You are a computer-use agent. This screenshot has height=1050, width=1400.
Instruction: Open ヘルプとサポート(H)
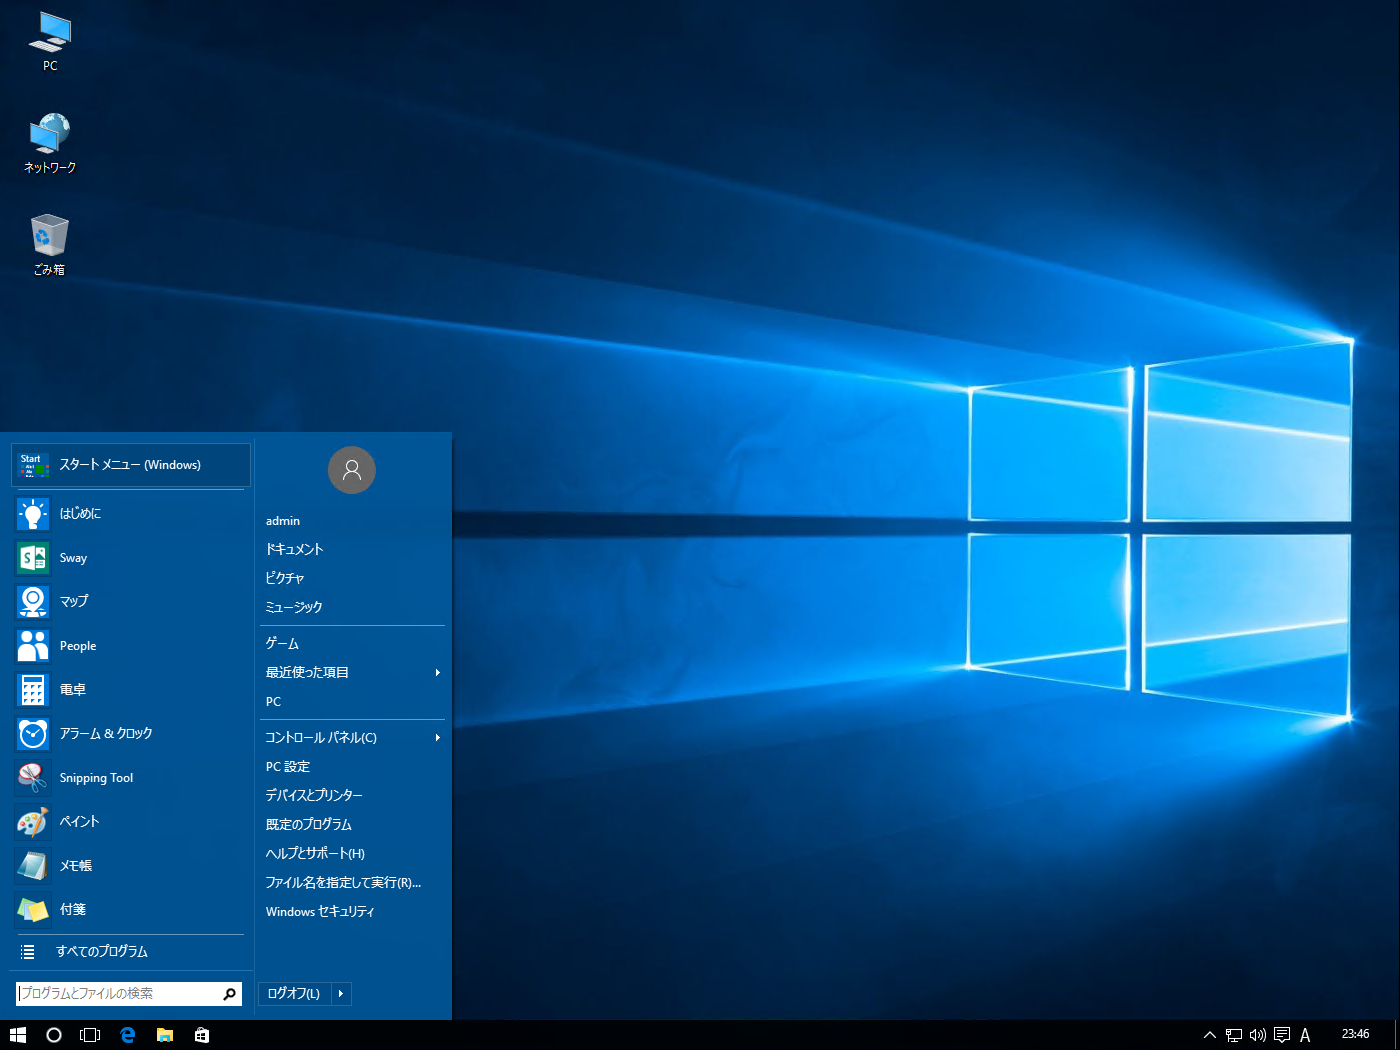tap(315, 854)
